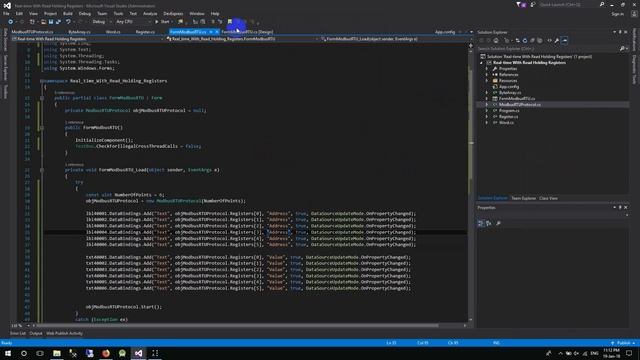
Task: Click the Search Solution Explorer input field
Action: click(x=548, y=49)
